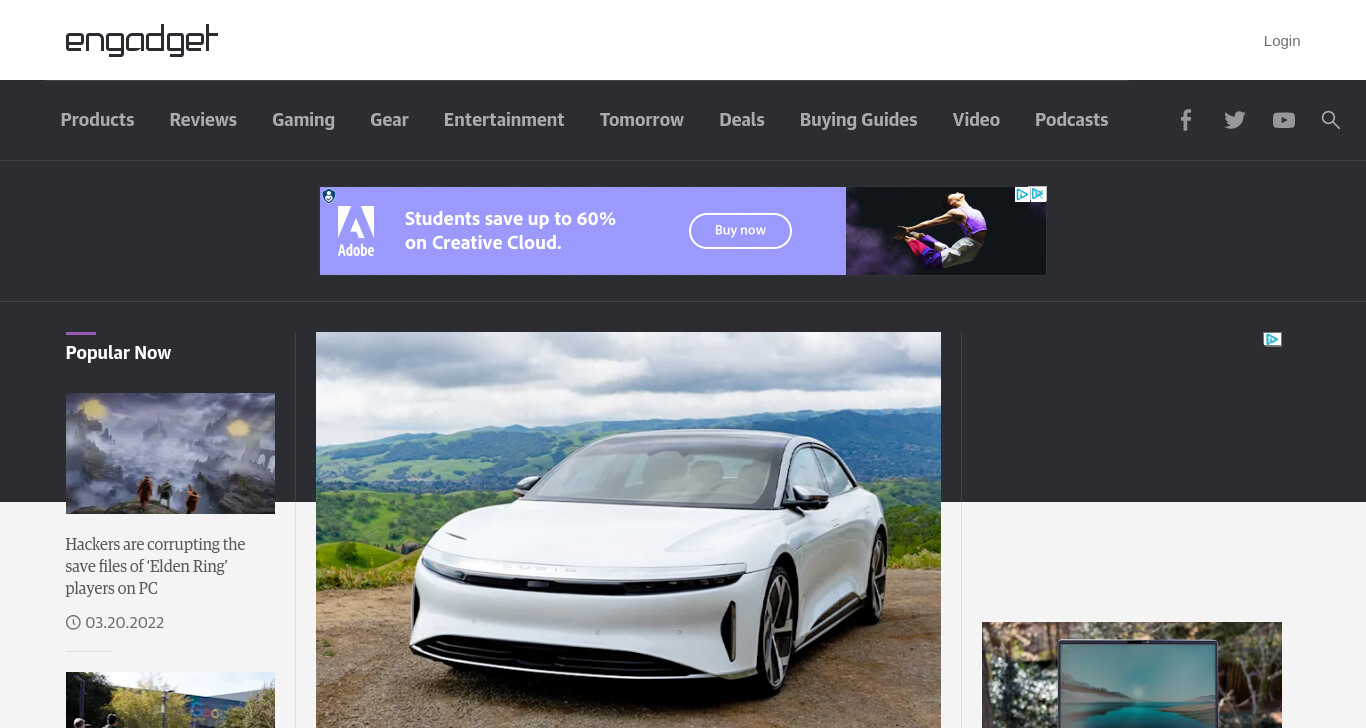The height and width of the screenshot is (728, 1366).
Task: Open Buying Guides from the navigation
Action: 858,120
